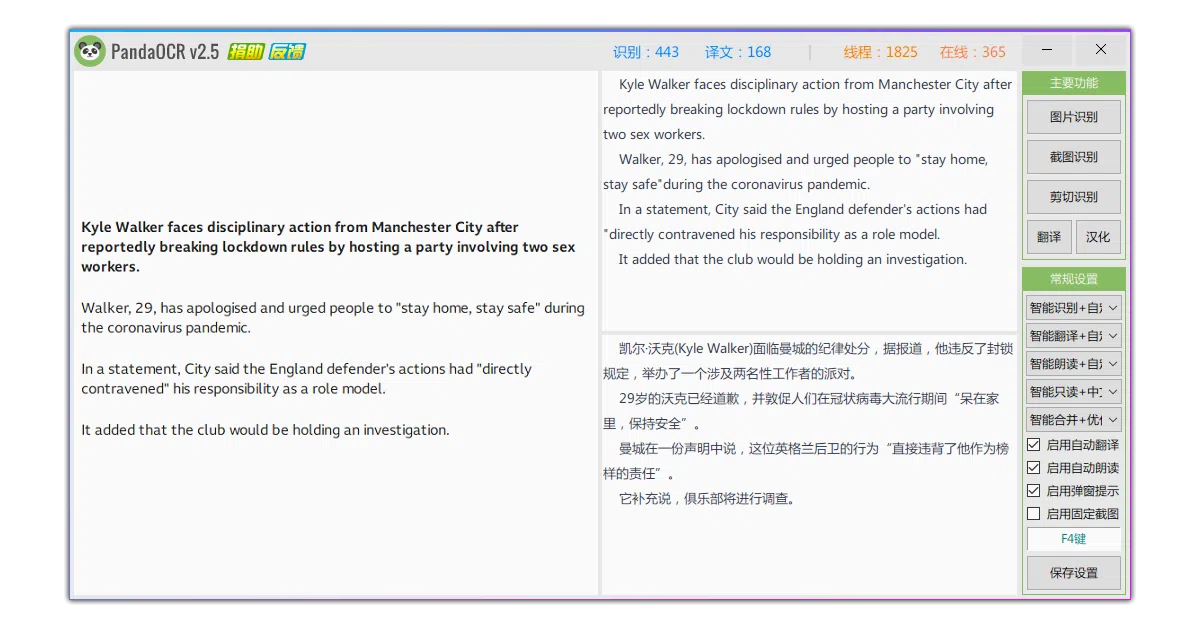Click the F4键 hotkey field
This screenshot has height=630, width=1200.
1074,538
